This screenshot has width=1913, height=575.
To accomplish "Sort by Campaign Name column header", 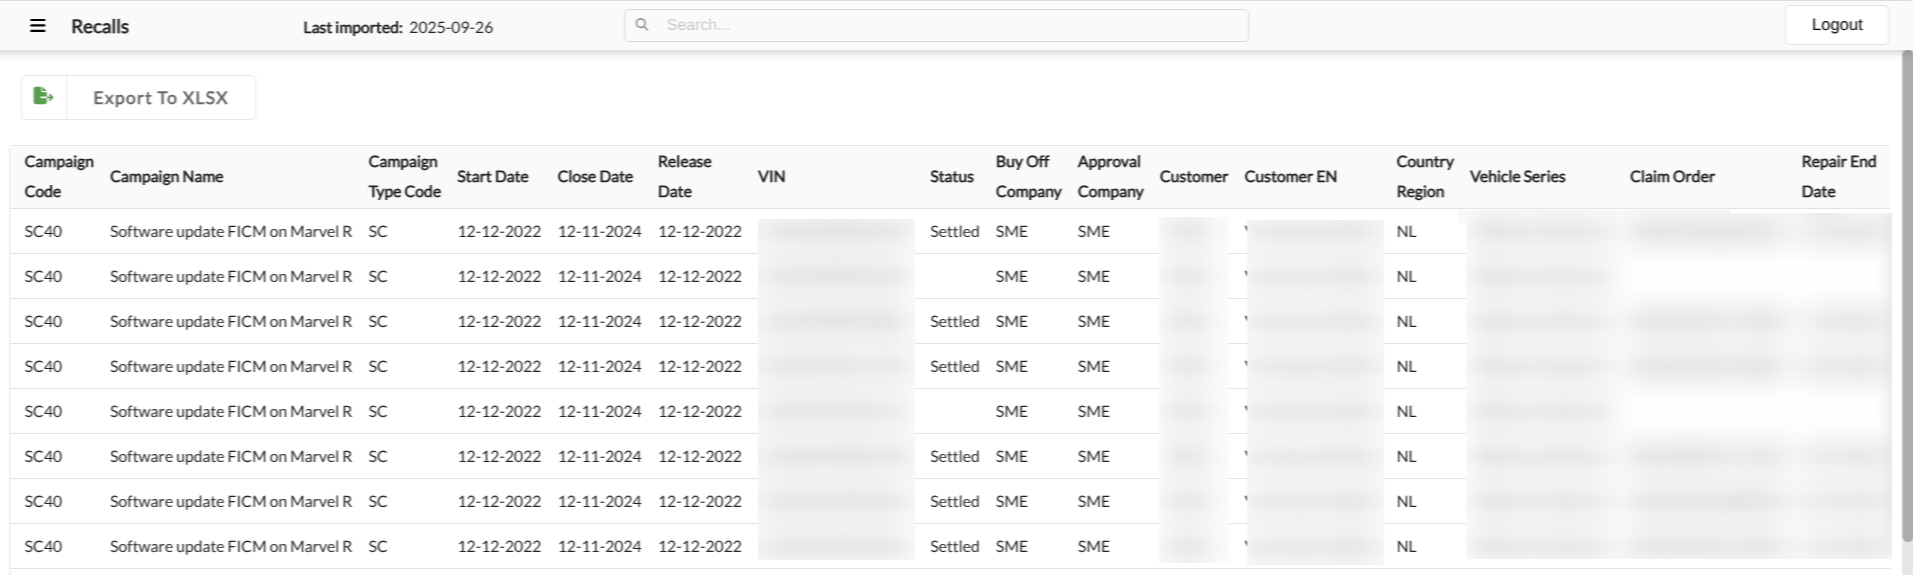I will pyautogui.click(x=166, y=177).
